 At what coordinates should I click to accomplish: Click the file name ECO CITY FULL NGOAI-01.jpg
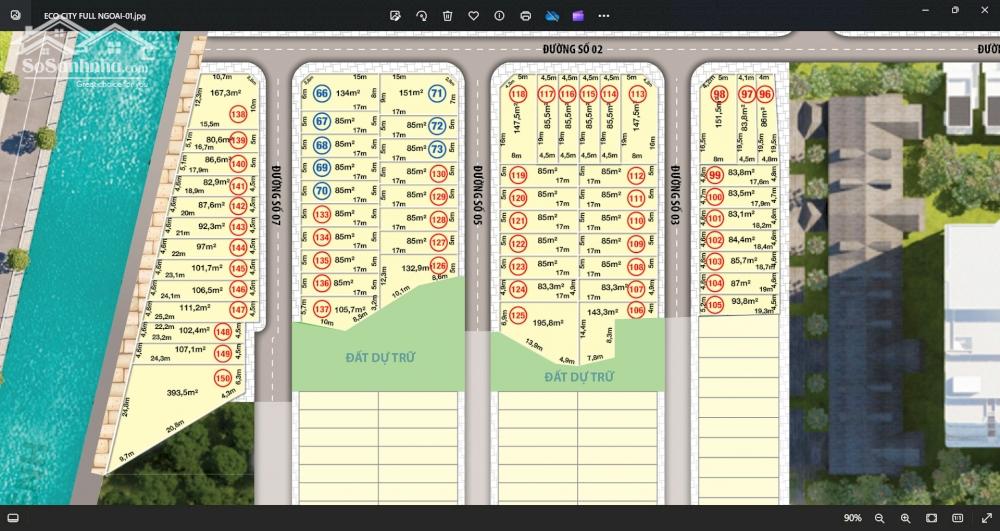(81, 17)
